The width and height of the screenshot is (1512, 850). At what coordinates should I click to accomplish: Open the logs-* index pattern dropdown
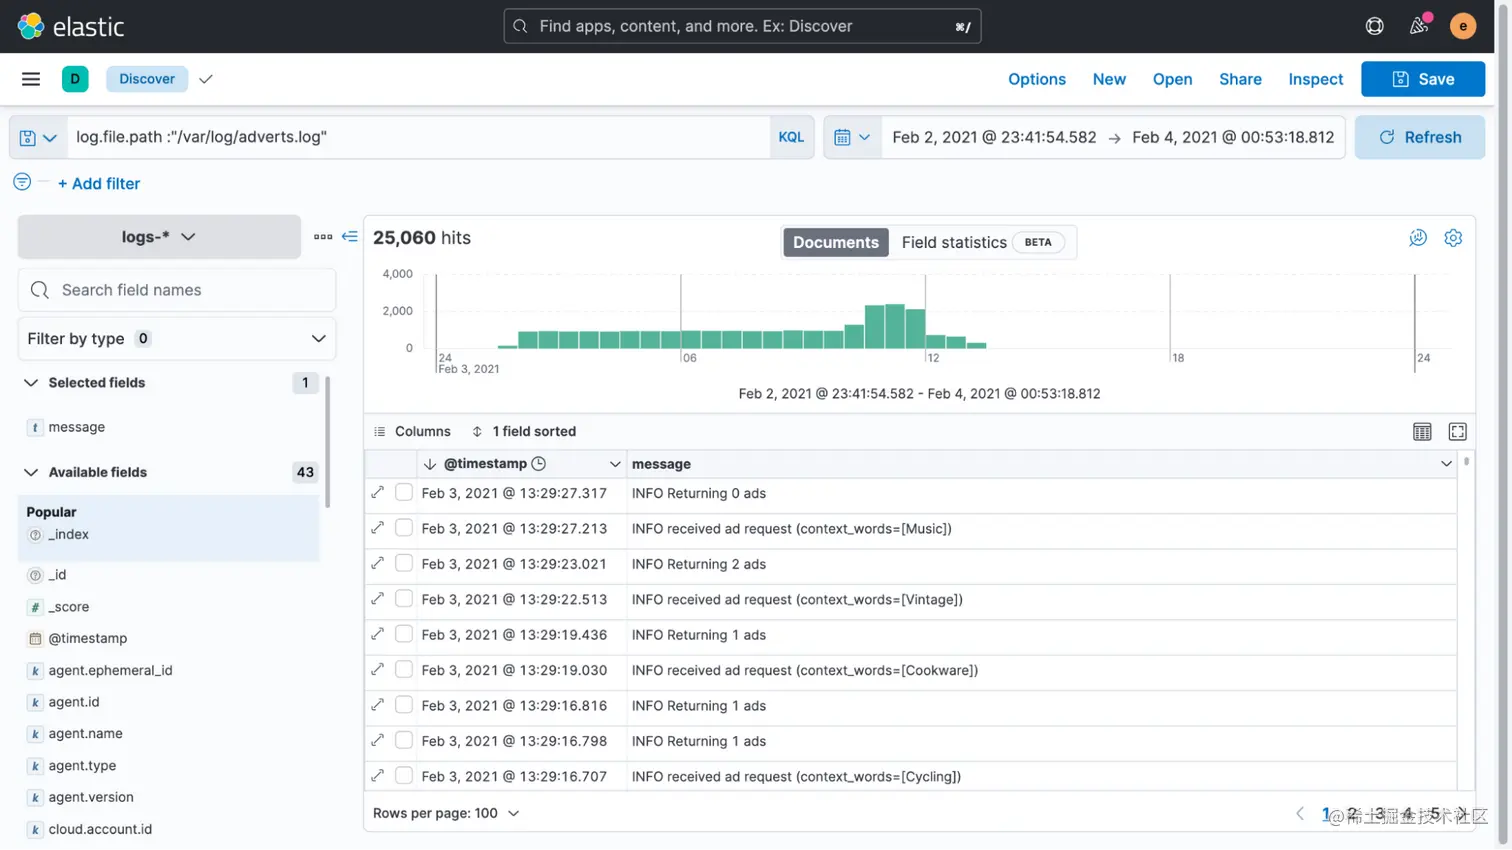(x=159, y=237)
